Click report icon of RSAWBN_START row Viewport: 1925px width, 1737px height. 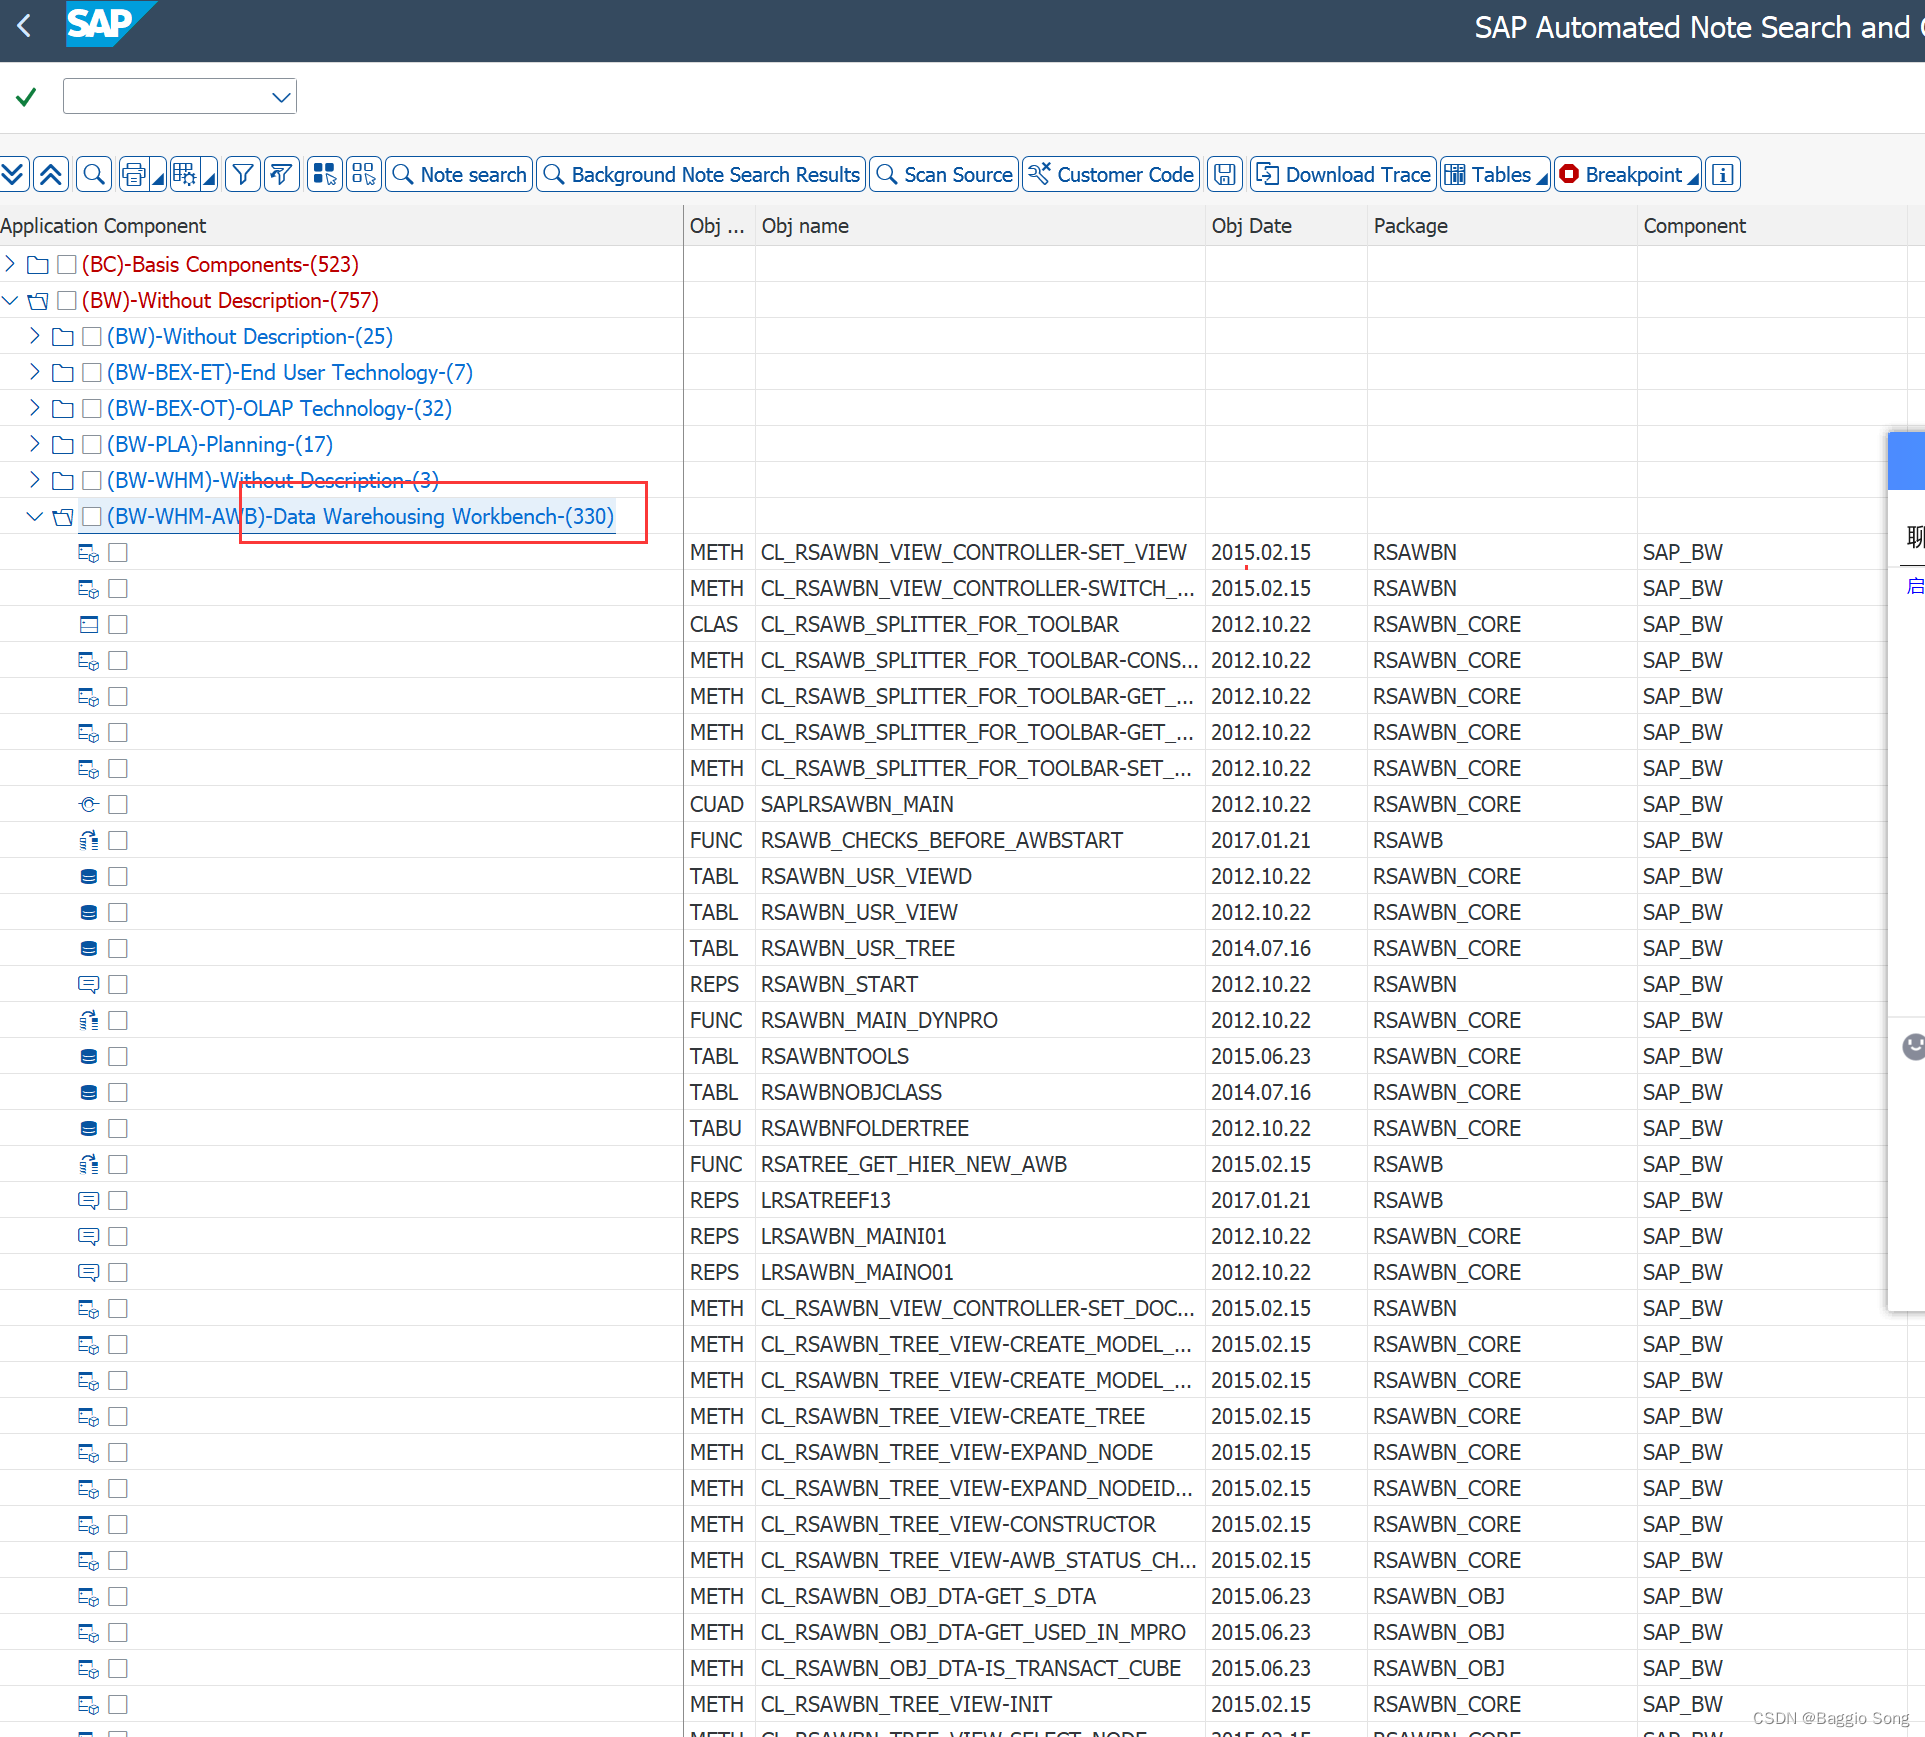coord(89,984)
